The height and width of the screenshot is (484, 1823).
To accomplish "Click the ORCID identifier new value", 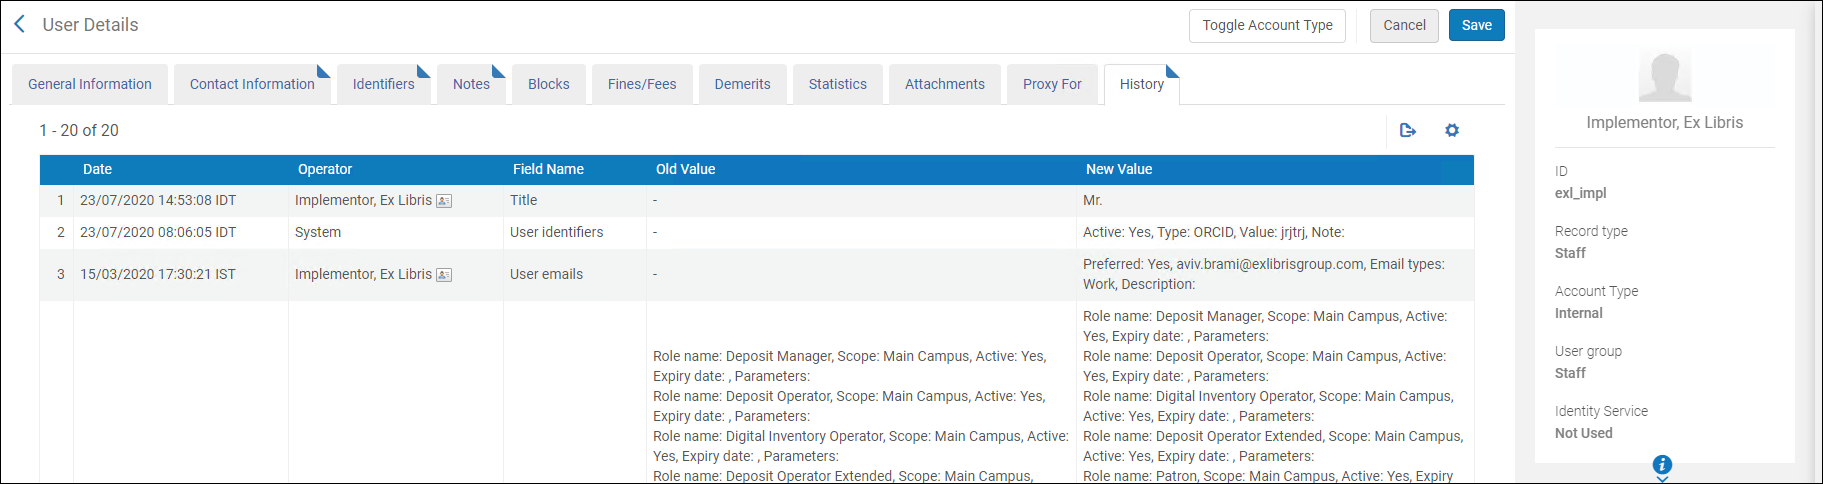I will (x=1213, y=232).
